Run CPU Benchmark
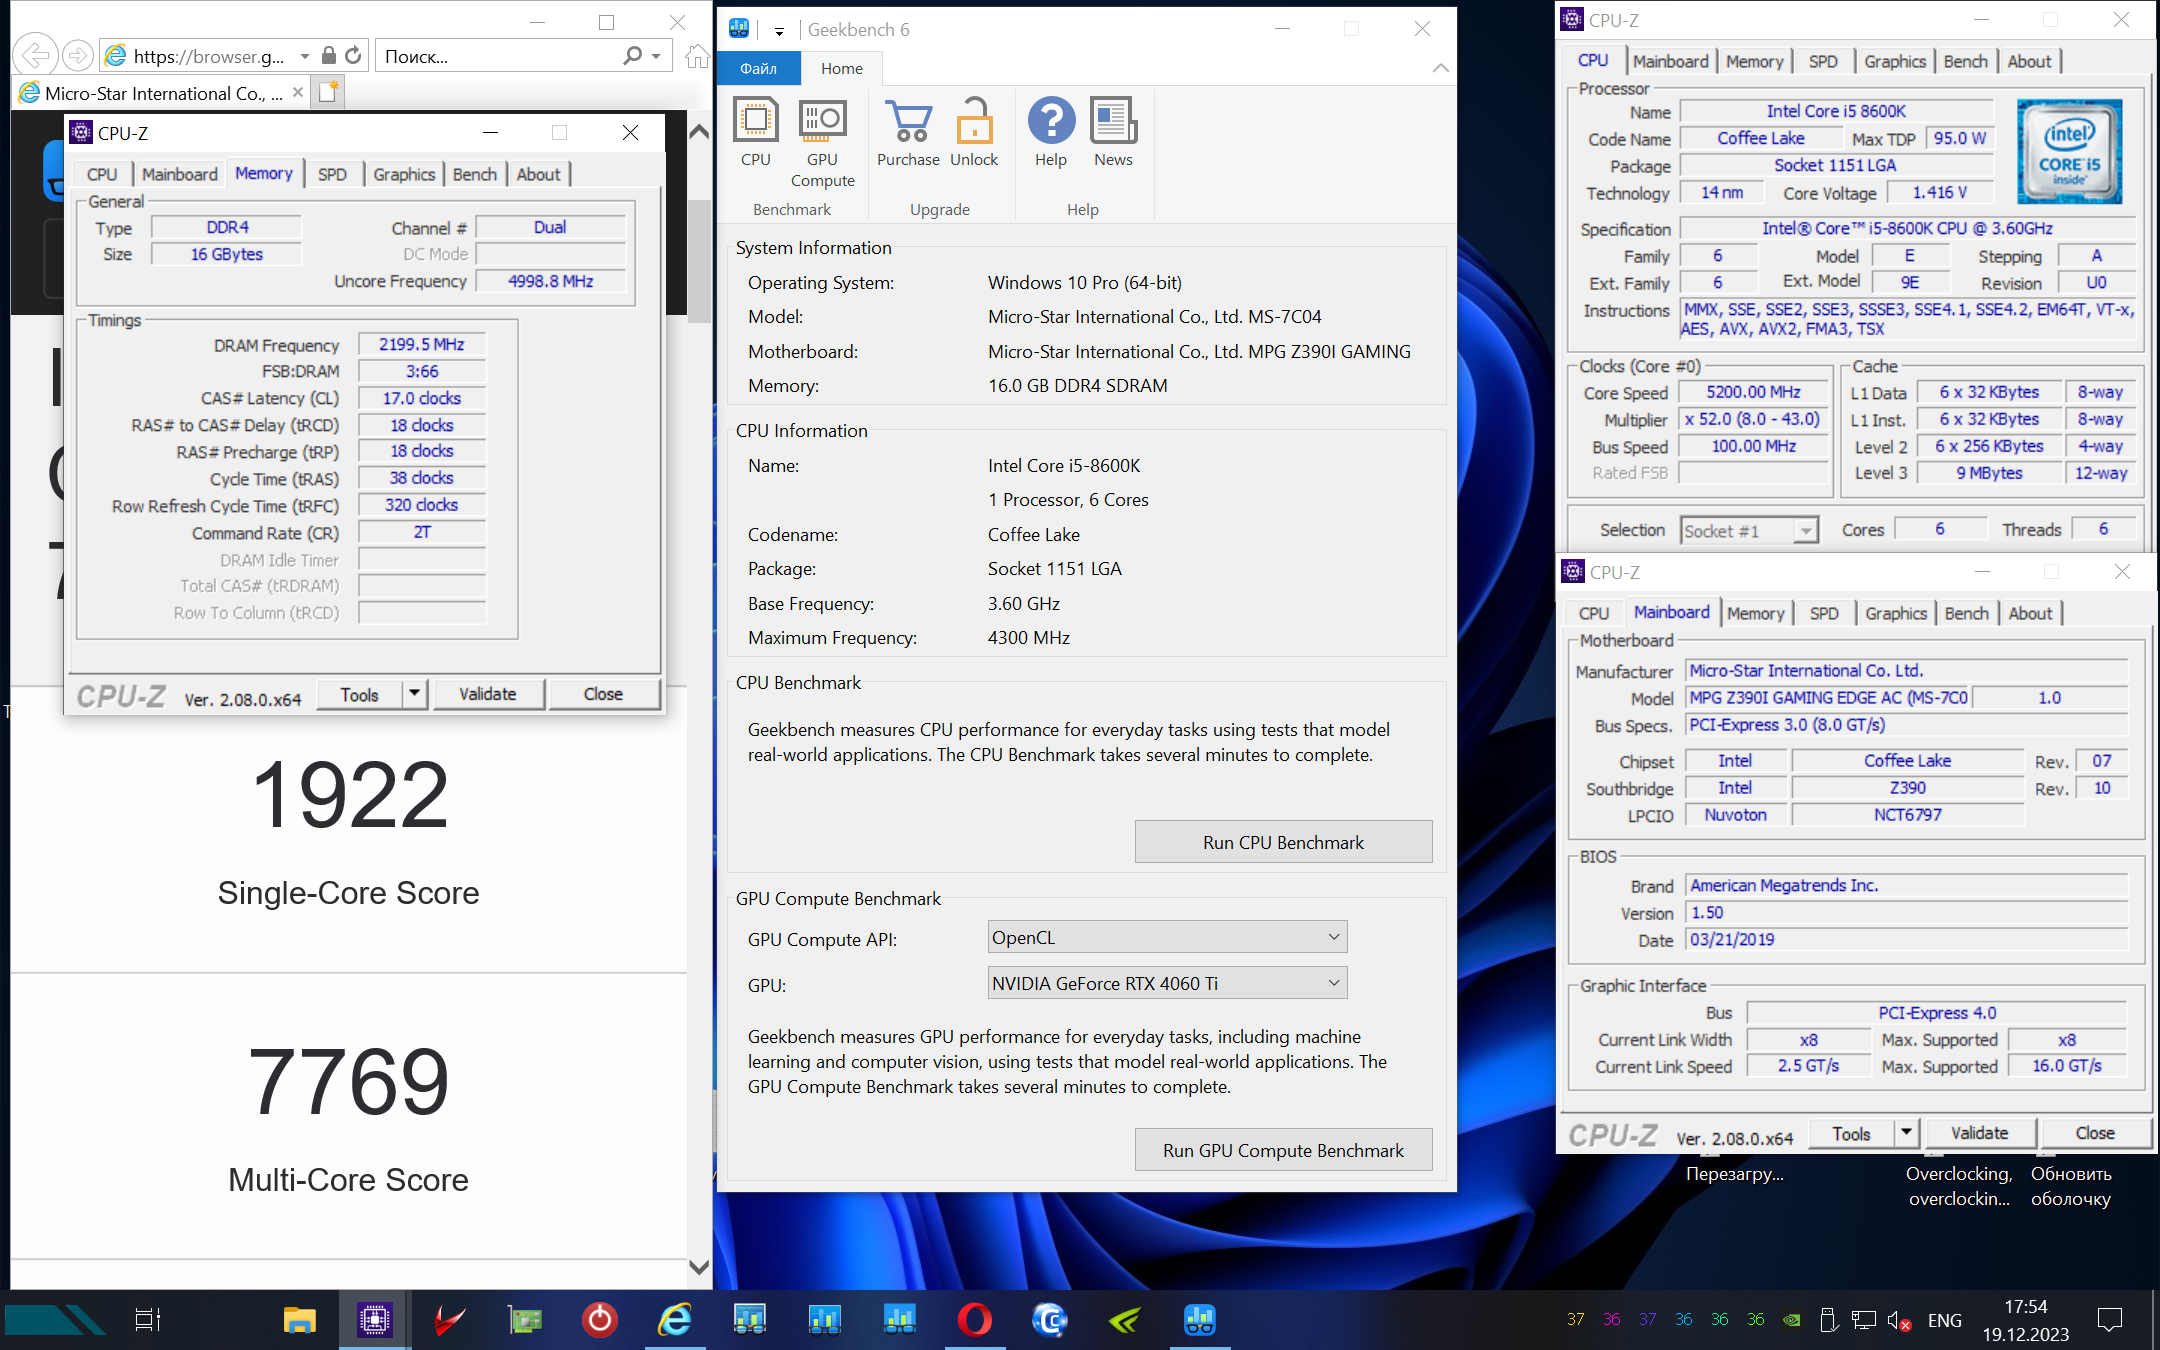Viewport: 2160px width, 1350px height. pos(1283,842)
